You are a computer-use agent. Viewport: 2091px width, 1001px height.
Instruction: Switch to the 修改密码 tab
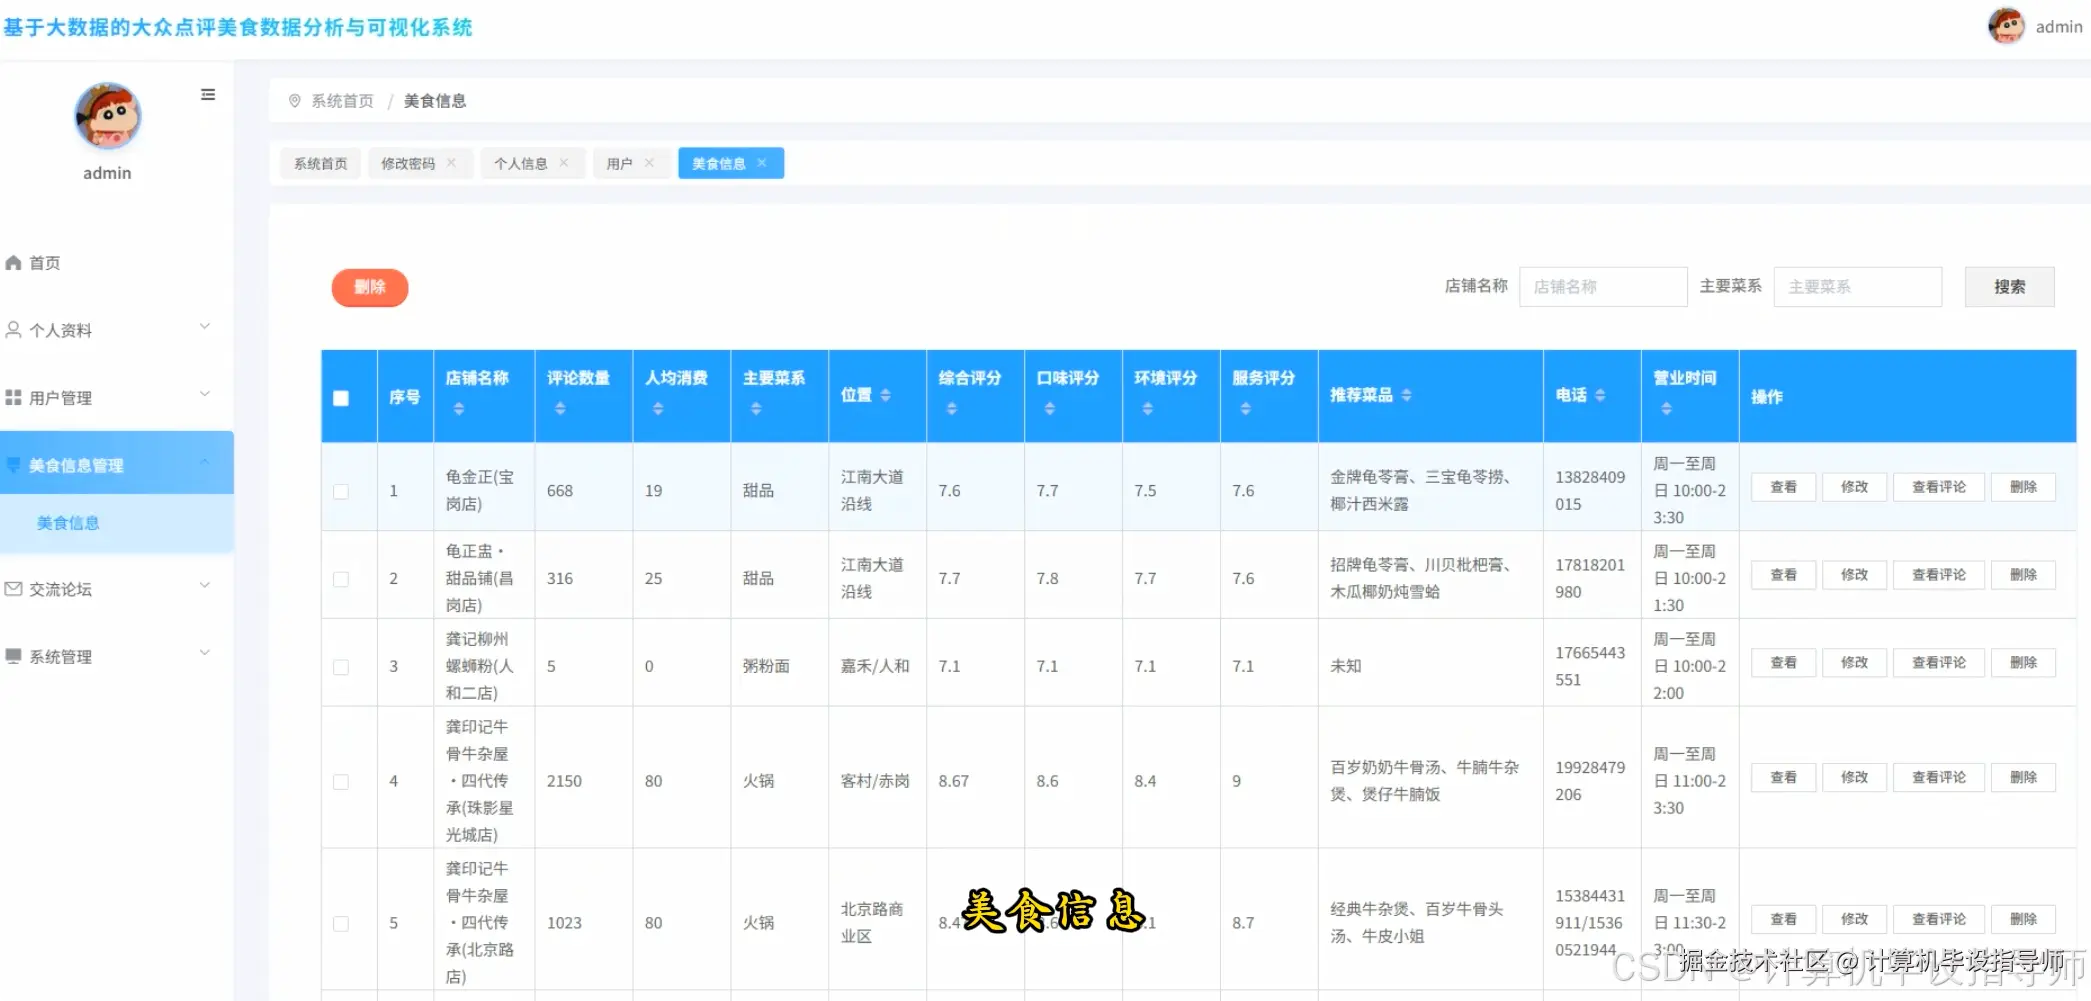coord(407,162)
